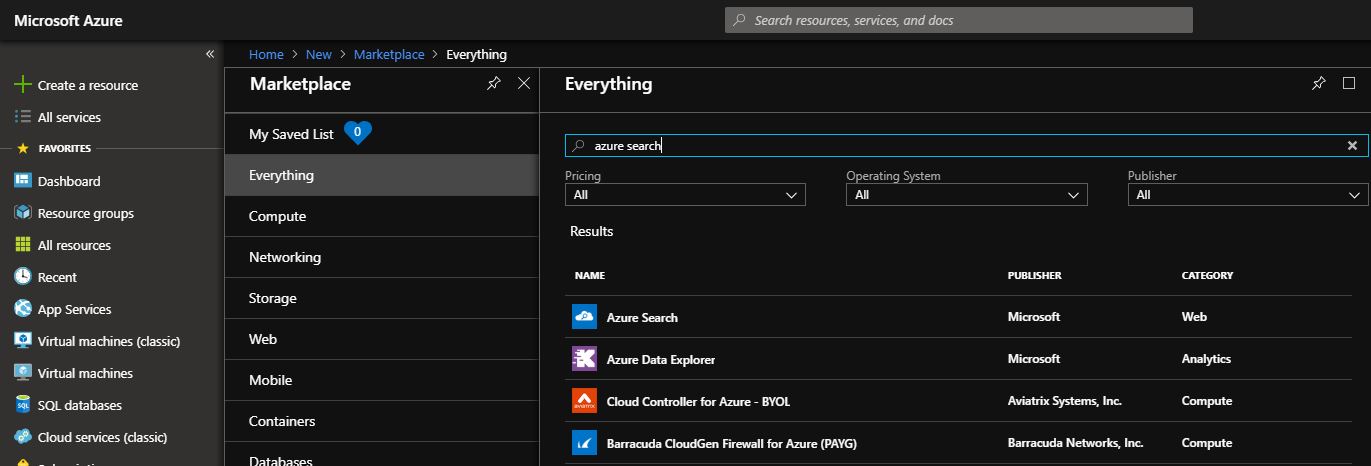Pin the Everything blade
1371x466 pixels.
coord(1318,84)
